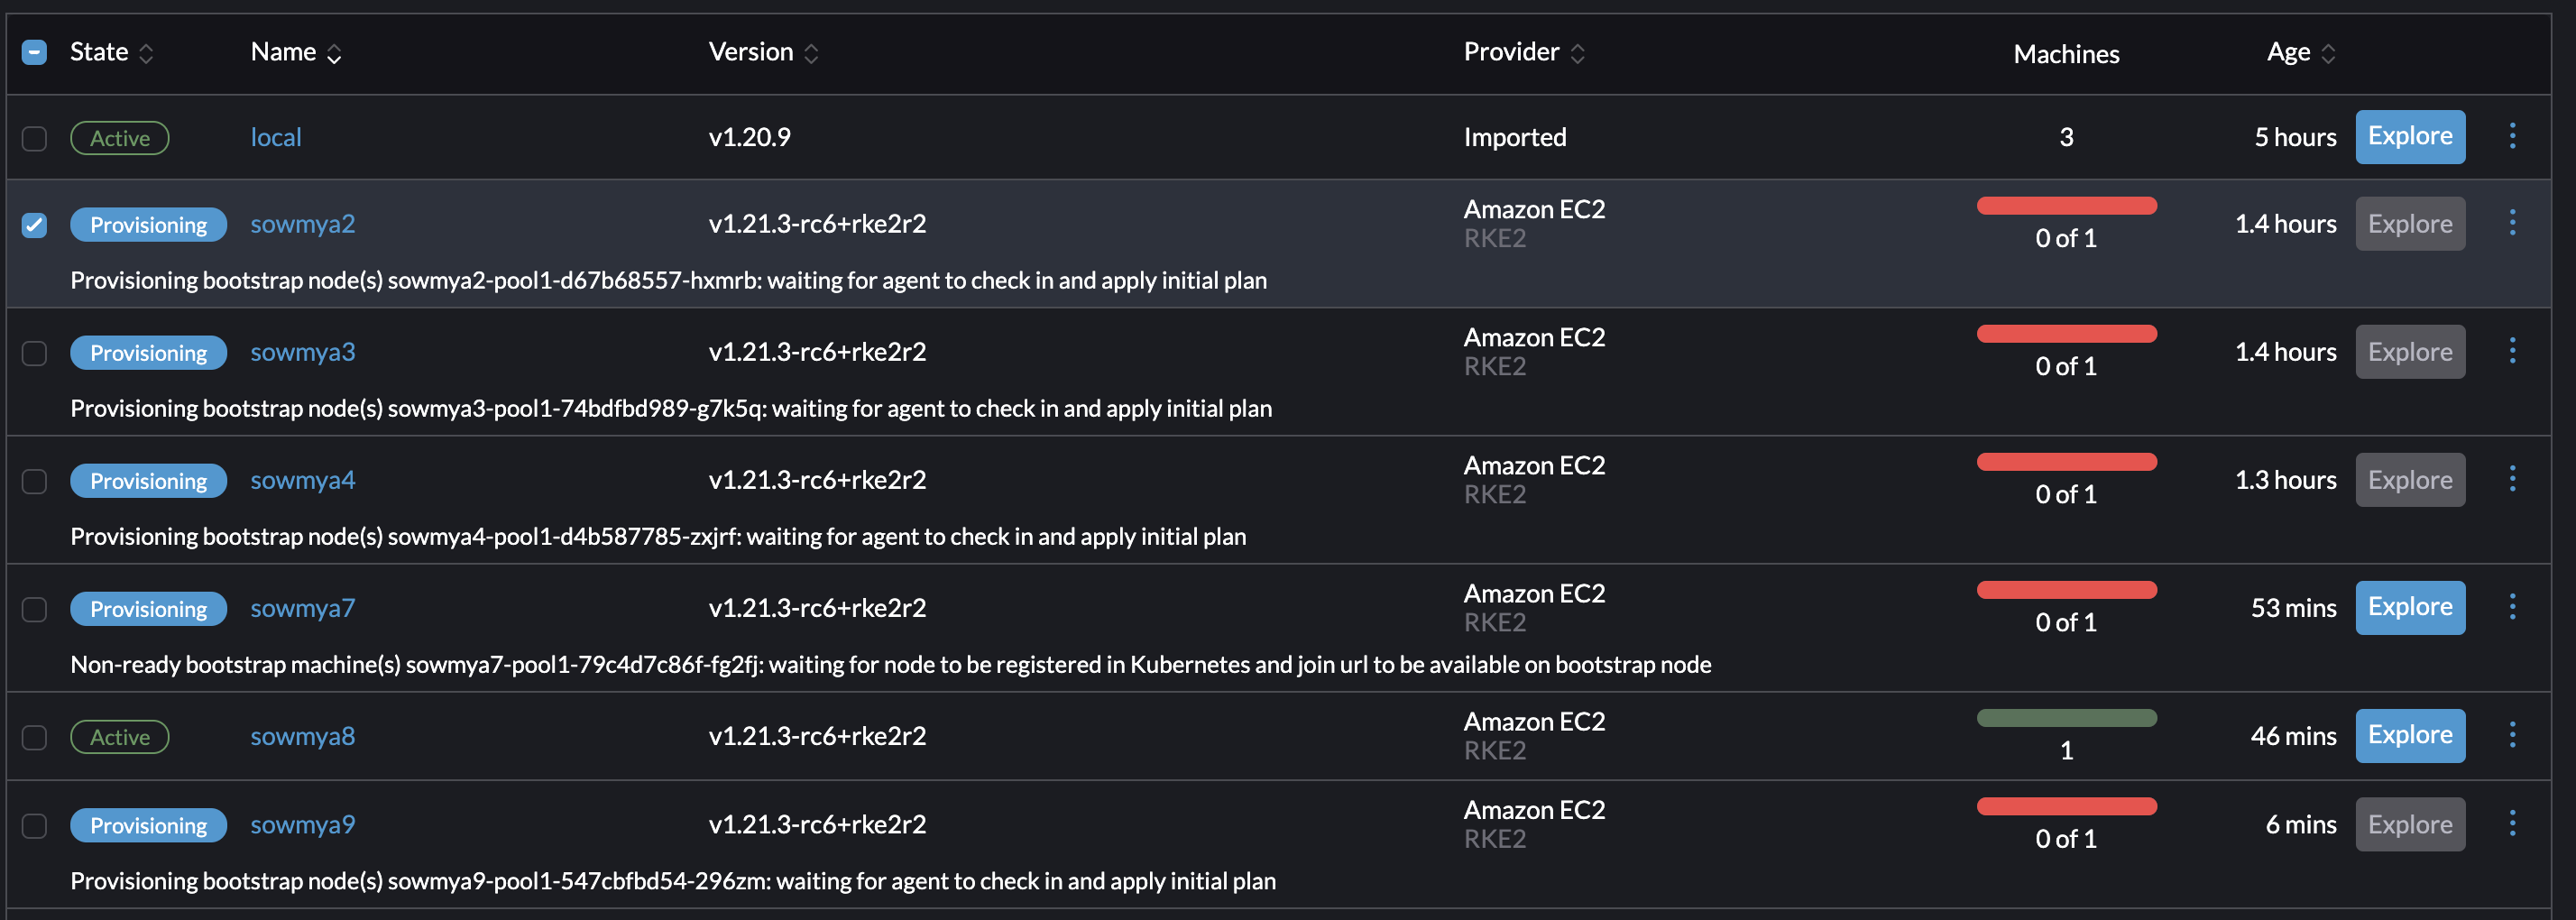Toggle sorting on the State column

[x=146, y=53]
